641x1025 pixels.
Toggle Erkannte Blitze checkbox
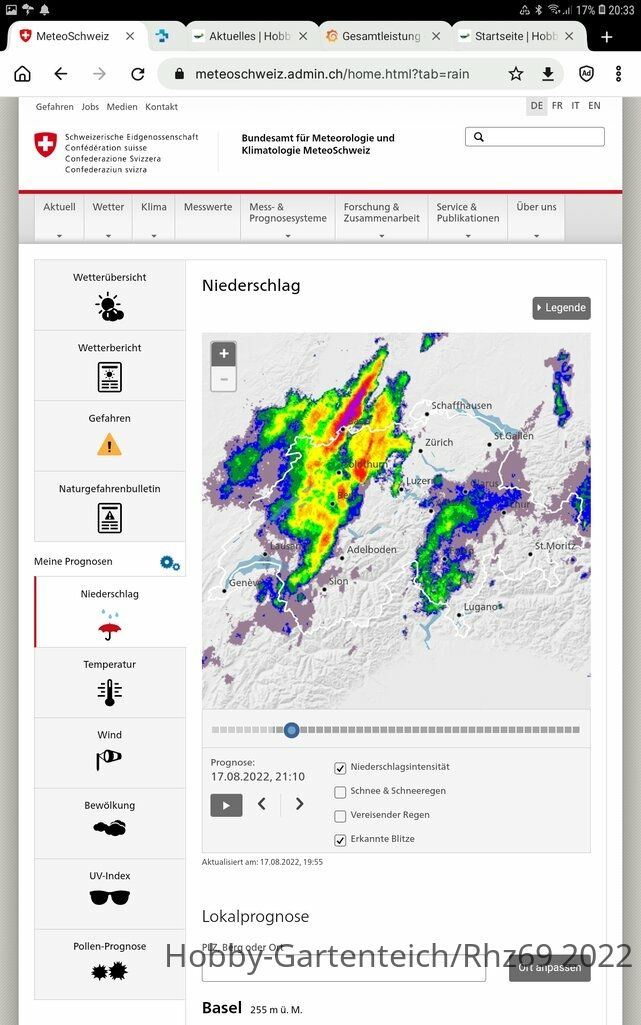click(x=340, y=841)
